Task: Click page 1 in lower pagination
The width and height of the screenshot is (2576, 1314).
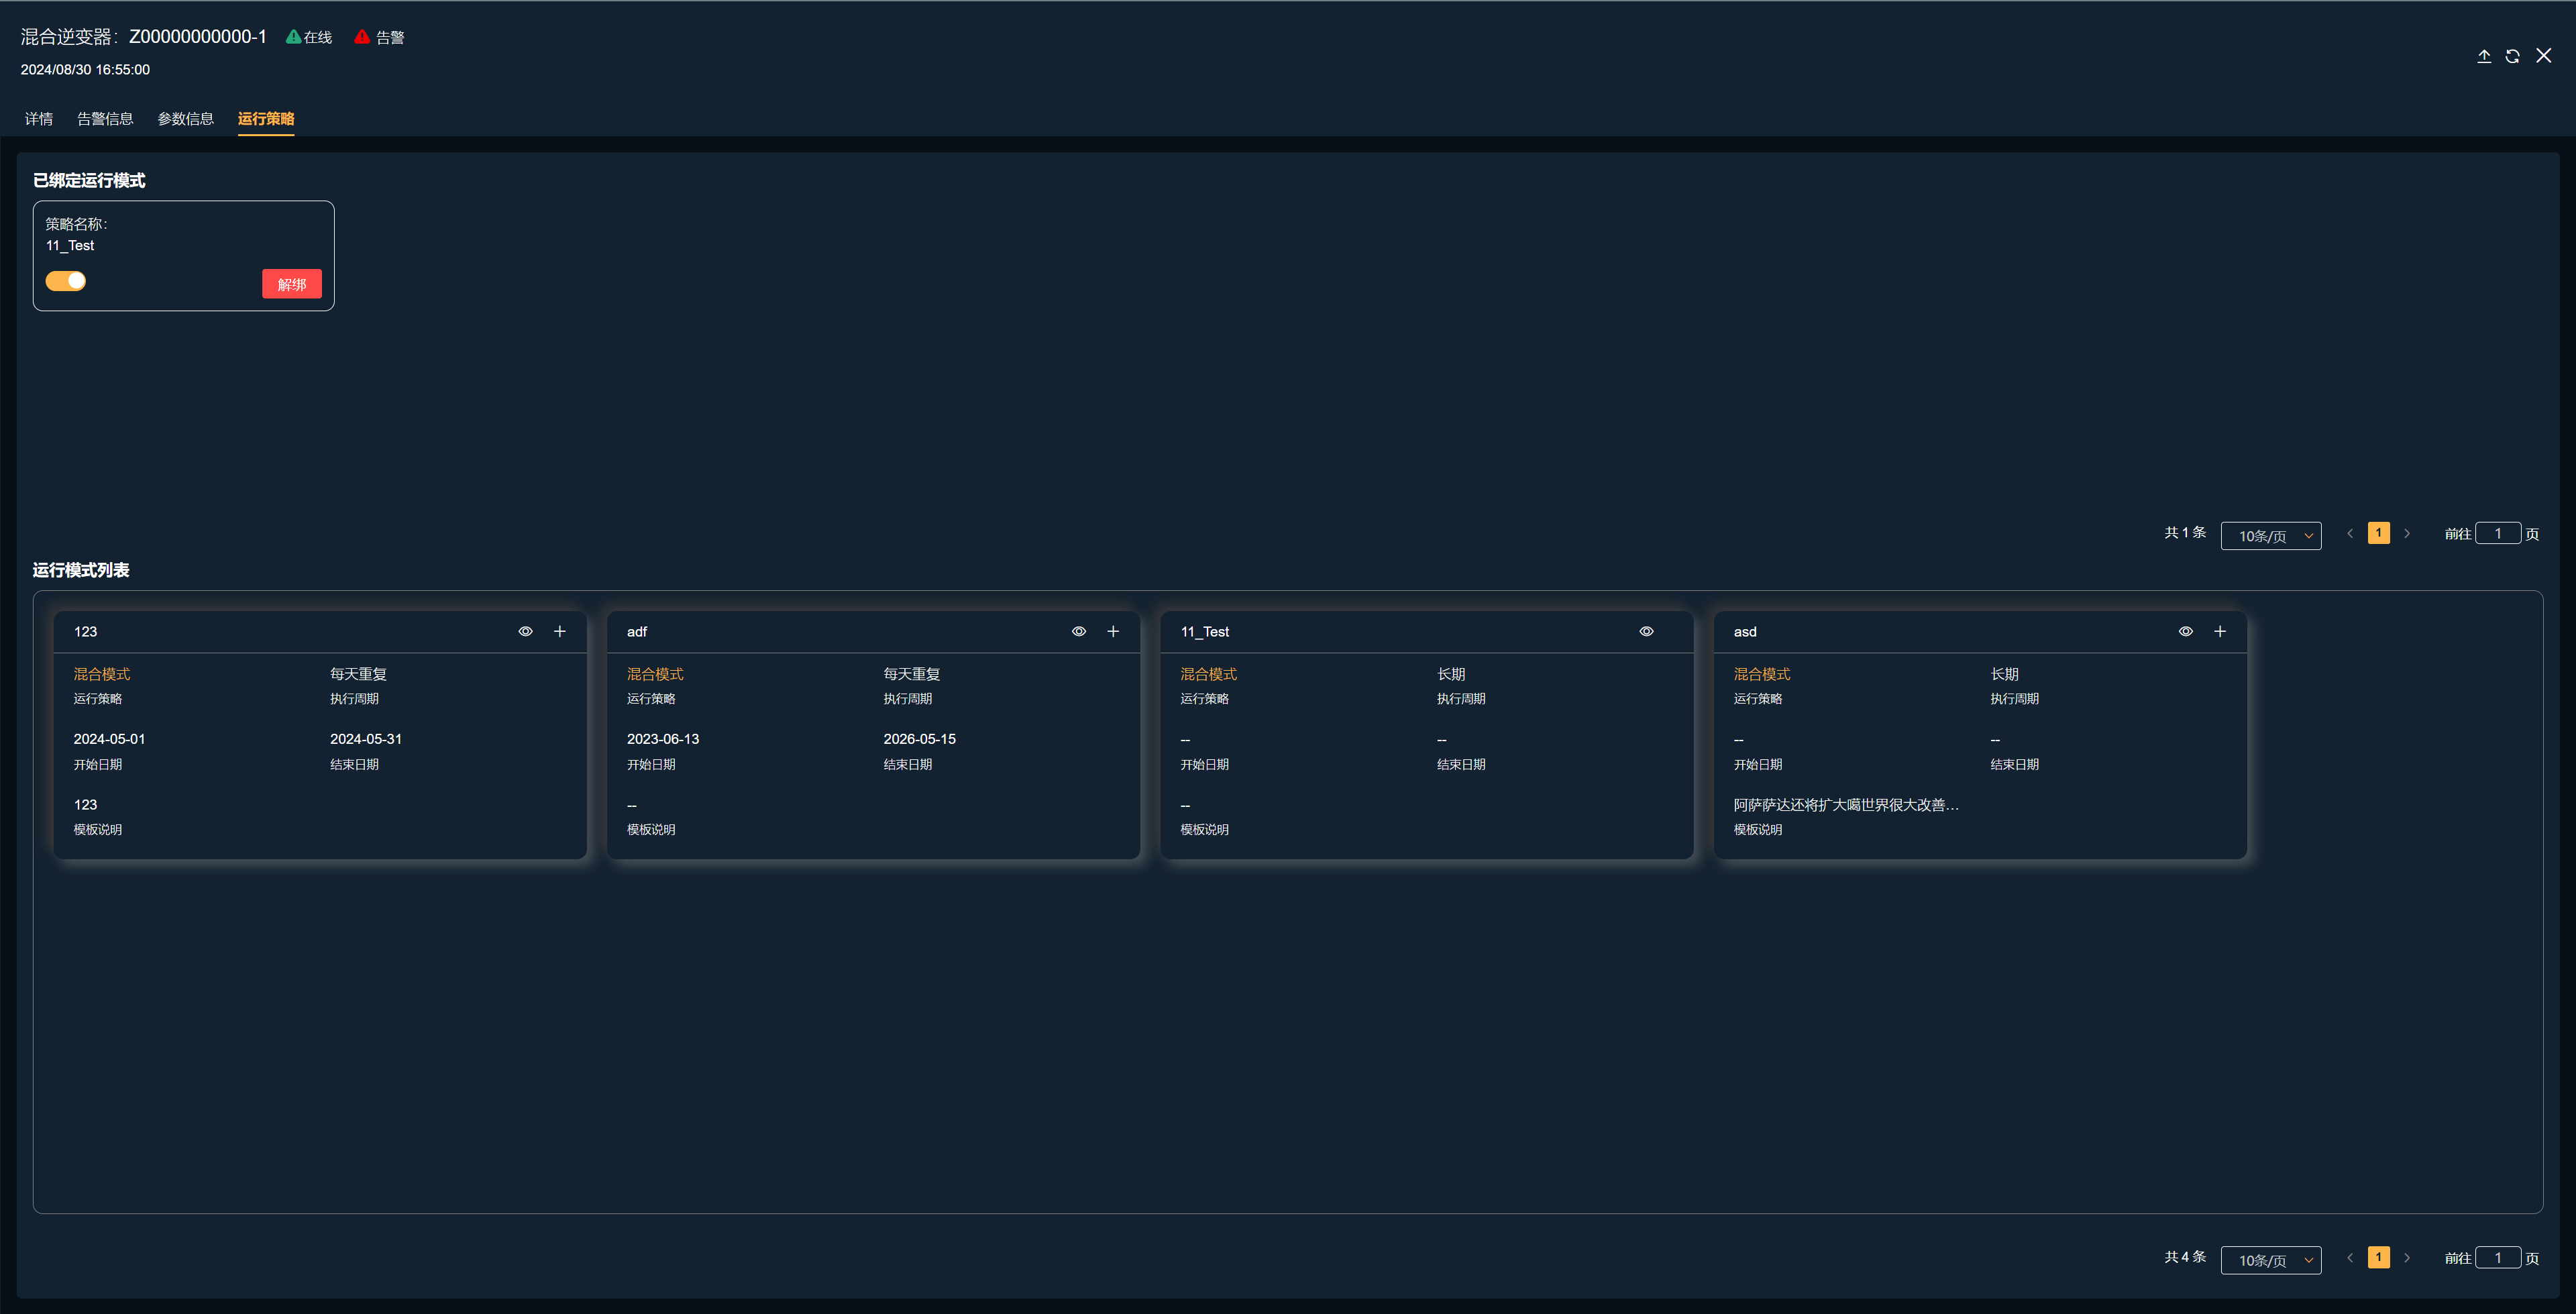Action: [x=2379, y=1257]
